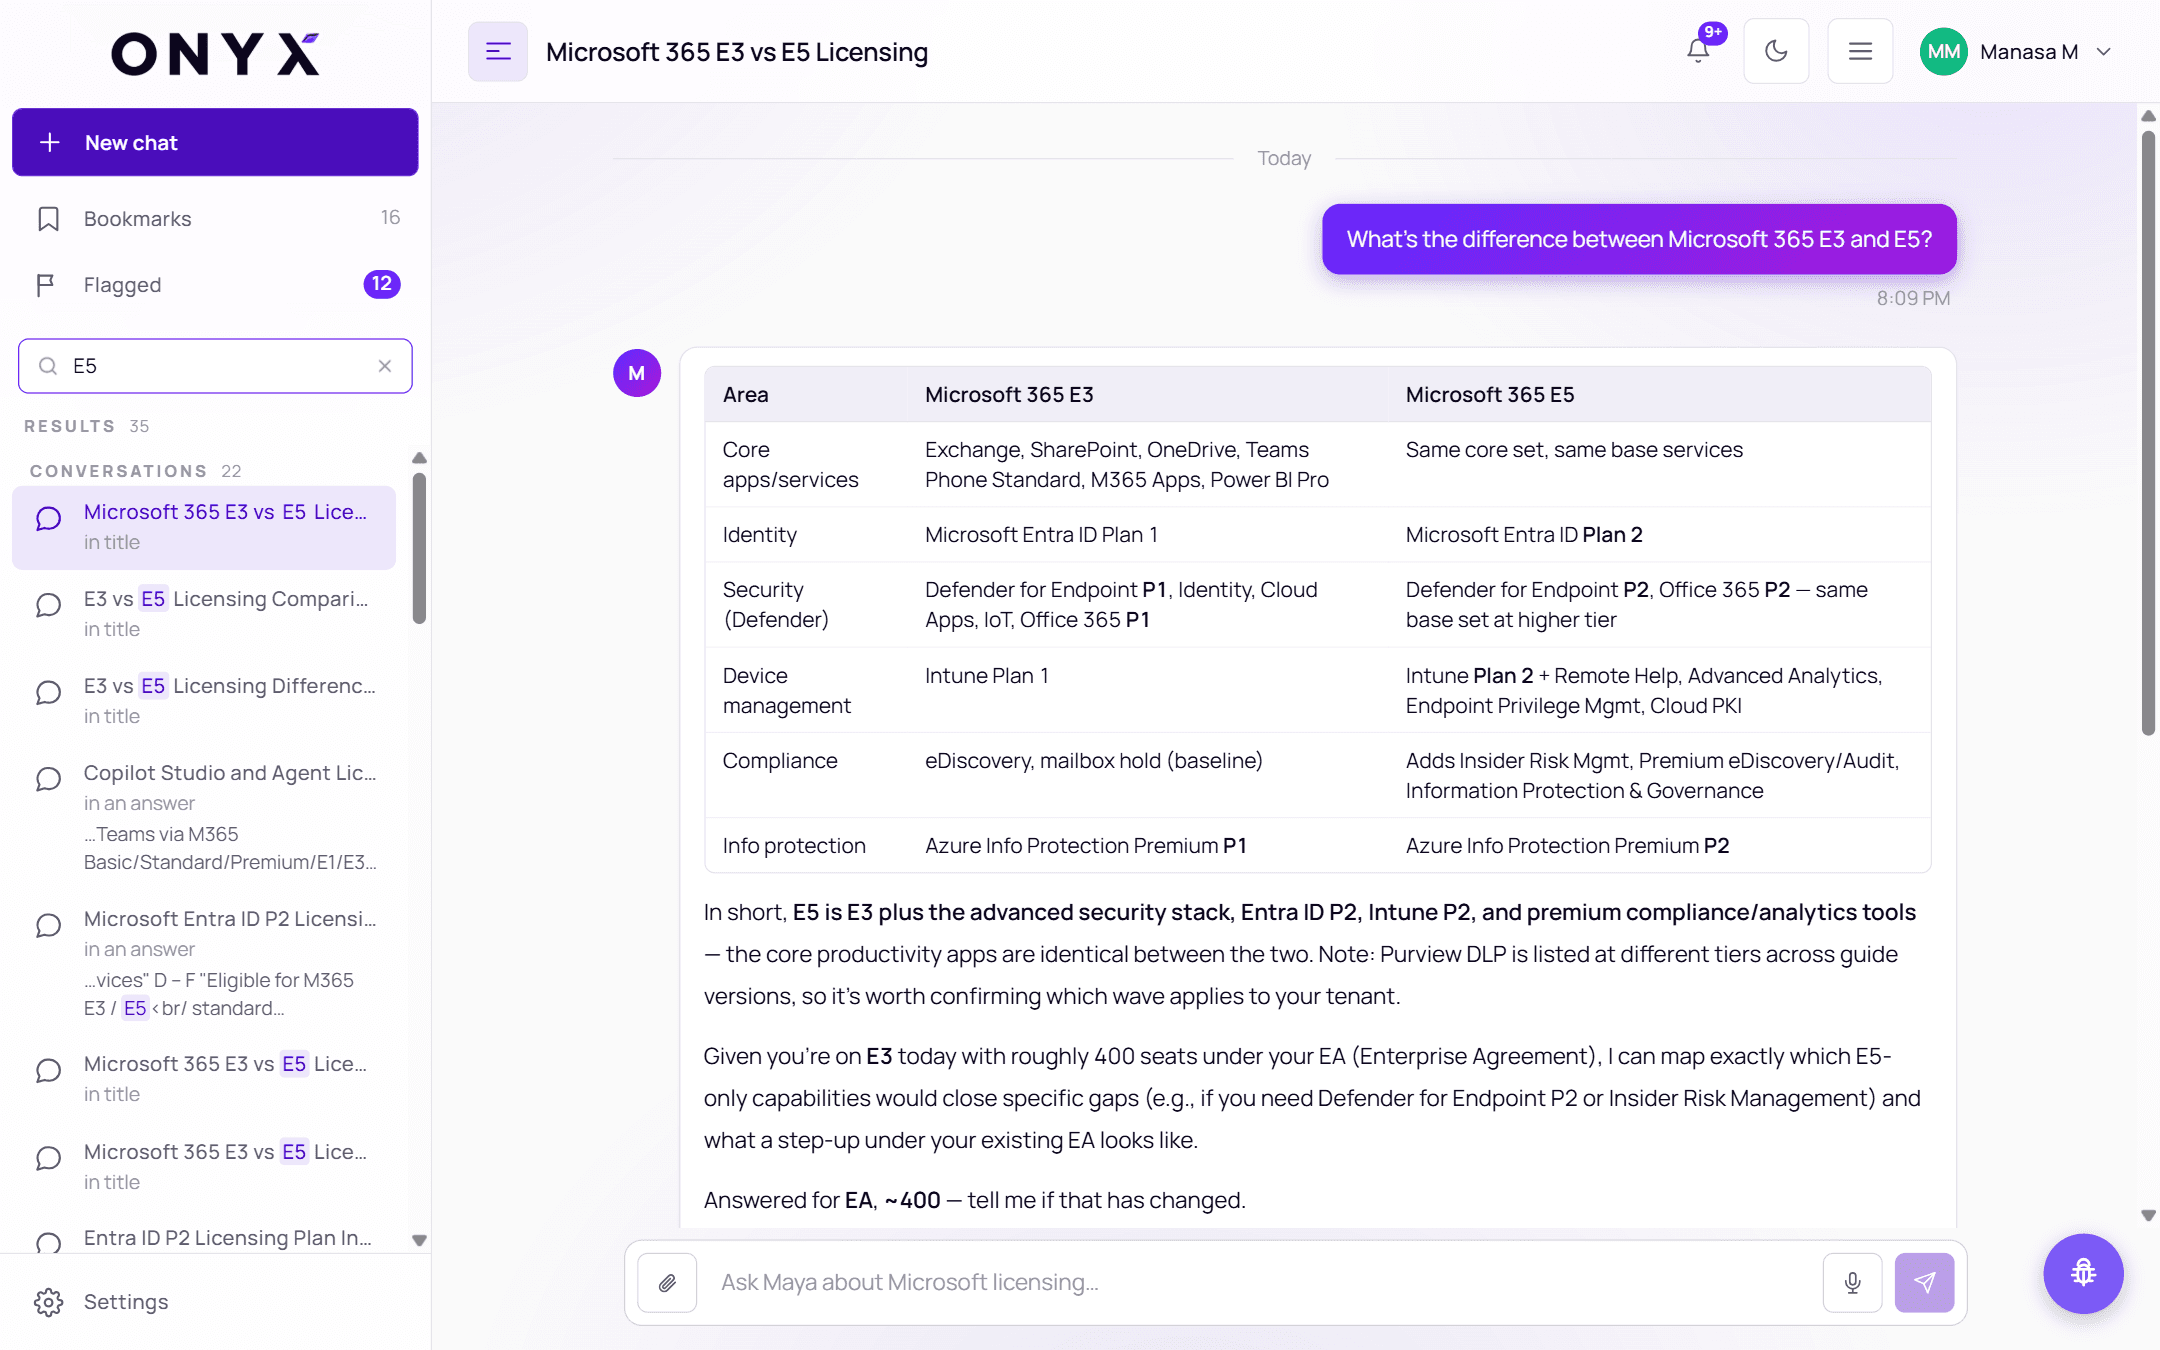Viewport: 2160px width, 1350px height.
Task: Click the plus icon in New chat
Action: pyautogui.click(x=50, y=143)
